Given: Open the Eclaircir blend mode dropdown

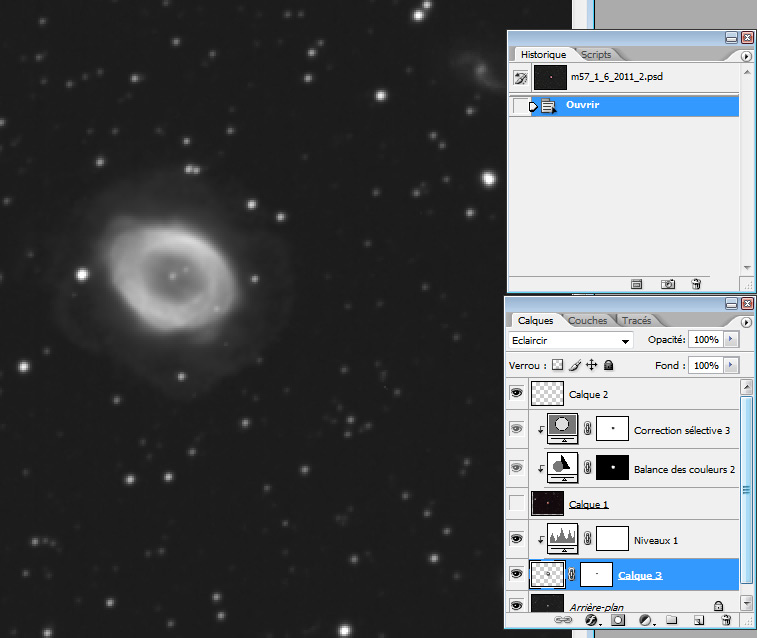Looking at the screenshot, I should tap(570, 341).
